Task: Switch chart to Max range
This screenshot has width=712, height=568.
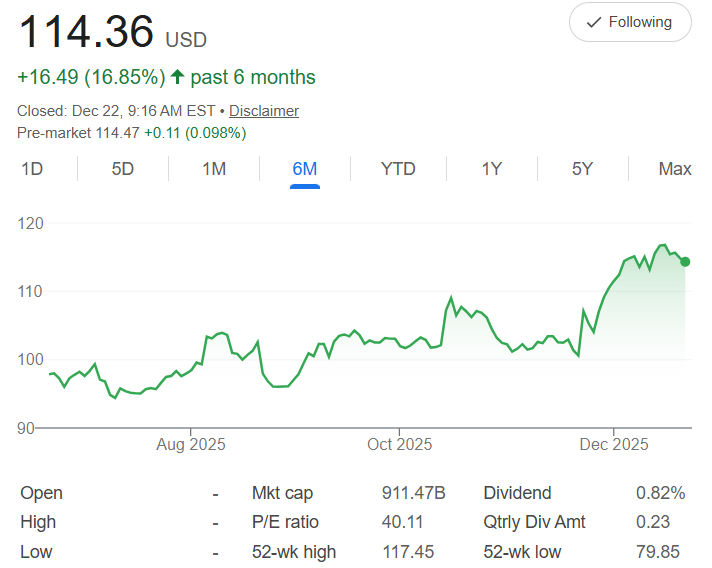Action: (x=675, y=169)
